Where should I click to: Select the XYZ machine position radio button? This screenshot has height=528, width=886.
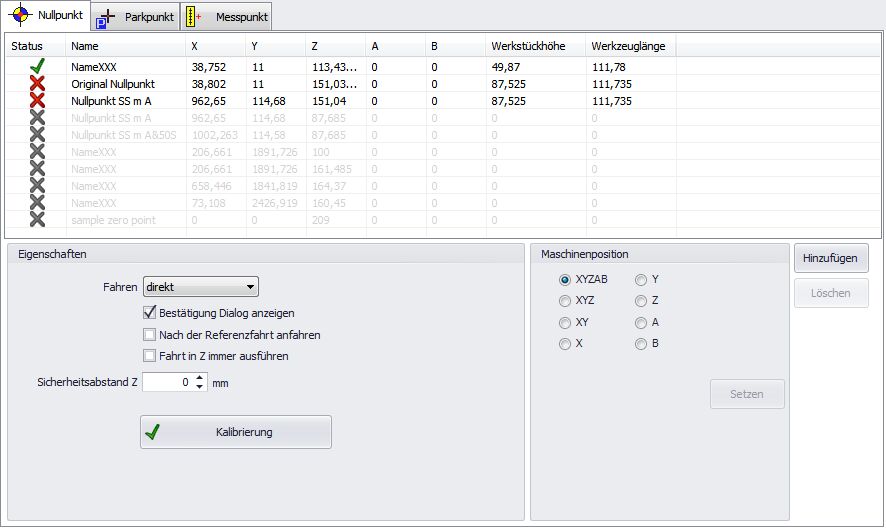[x=565, y=300]
